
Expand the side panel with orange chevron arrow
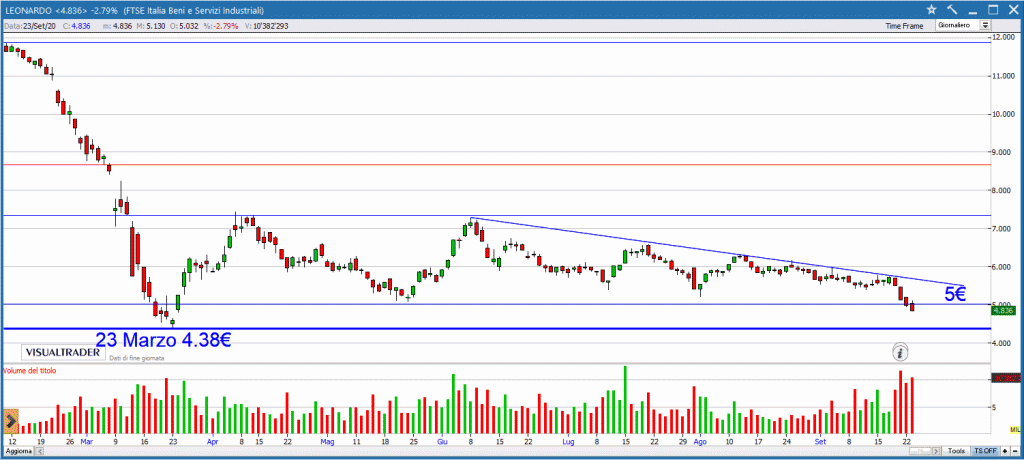pyautogui.click(x=11, y=421)
